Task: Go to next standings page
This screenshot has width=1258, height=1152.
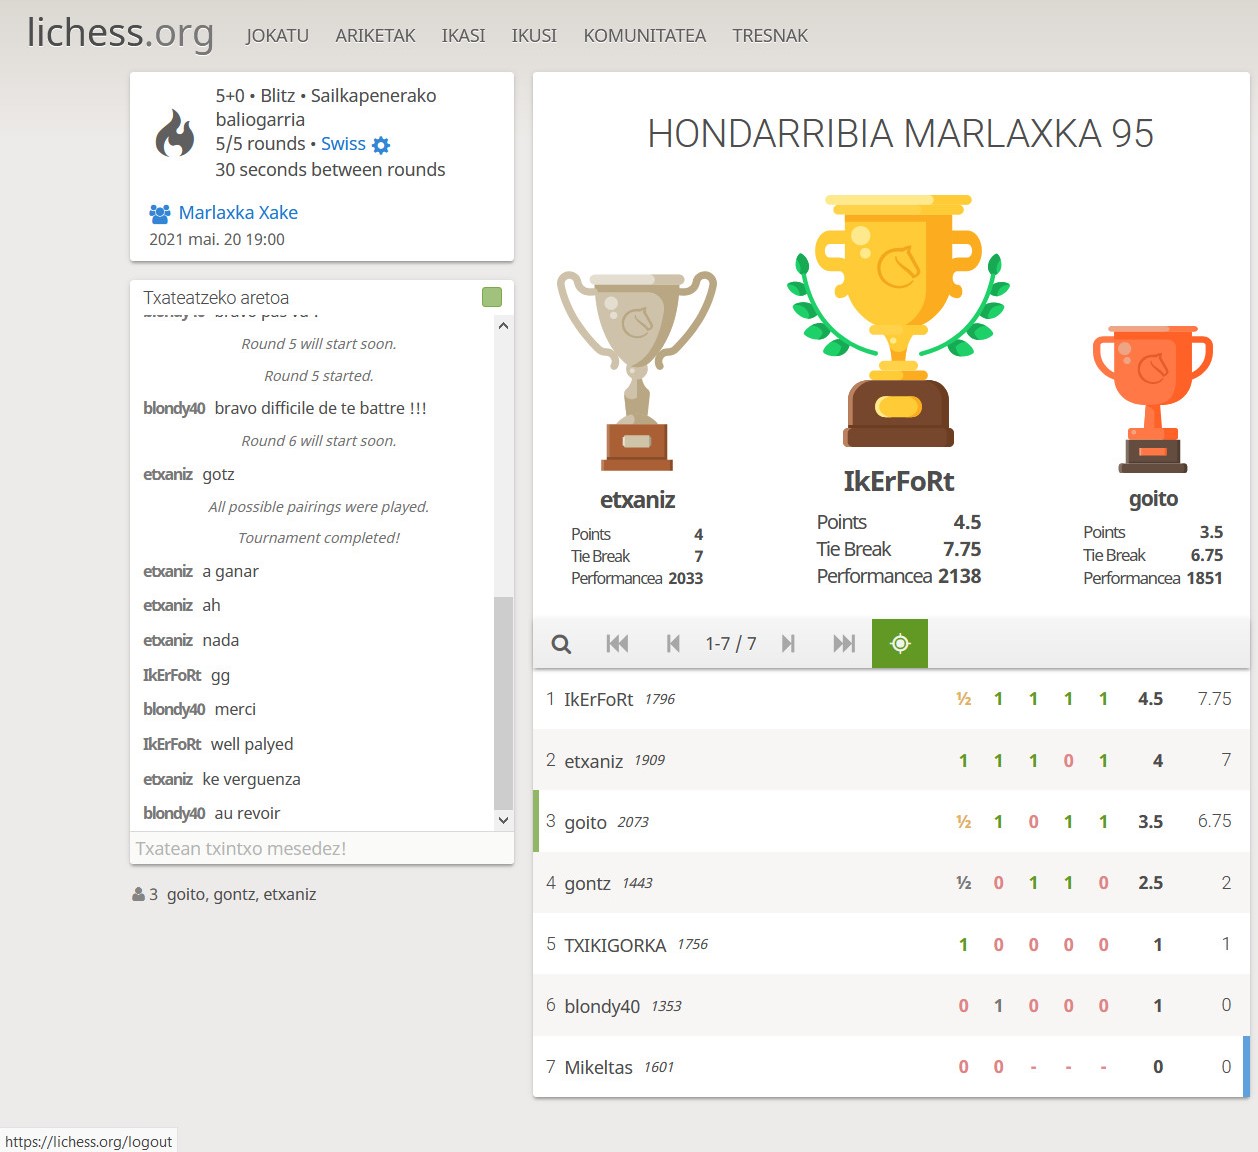Action: coord(788,644)
